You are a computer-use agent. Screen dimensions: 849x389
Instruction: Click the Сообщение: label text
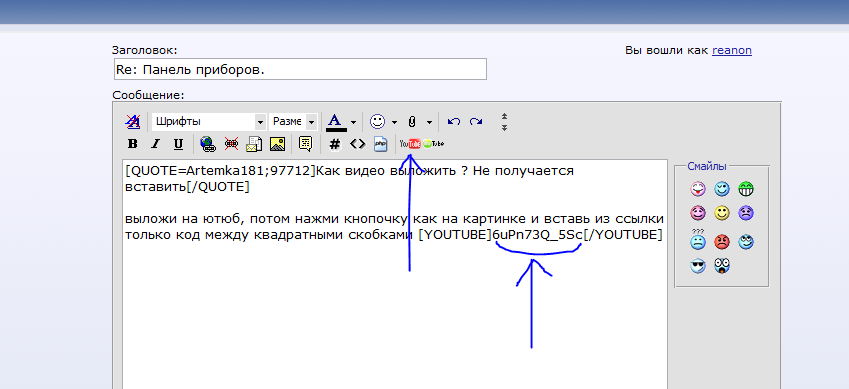[x=148, y=95]
